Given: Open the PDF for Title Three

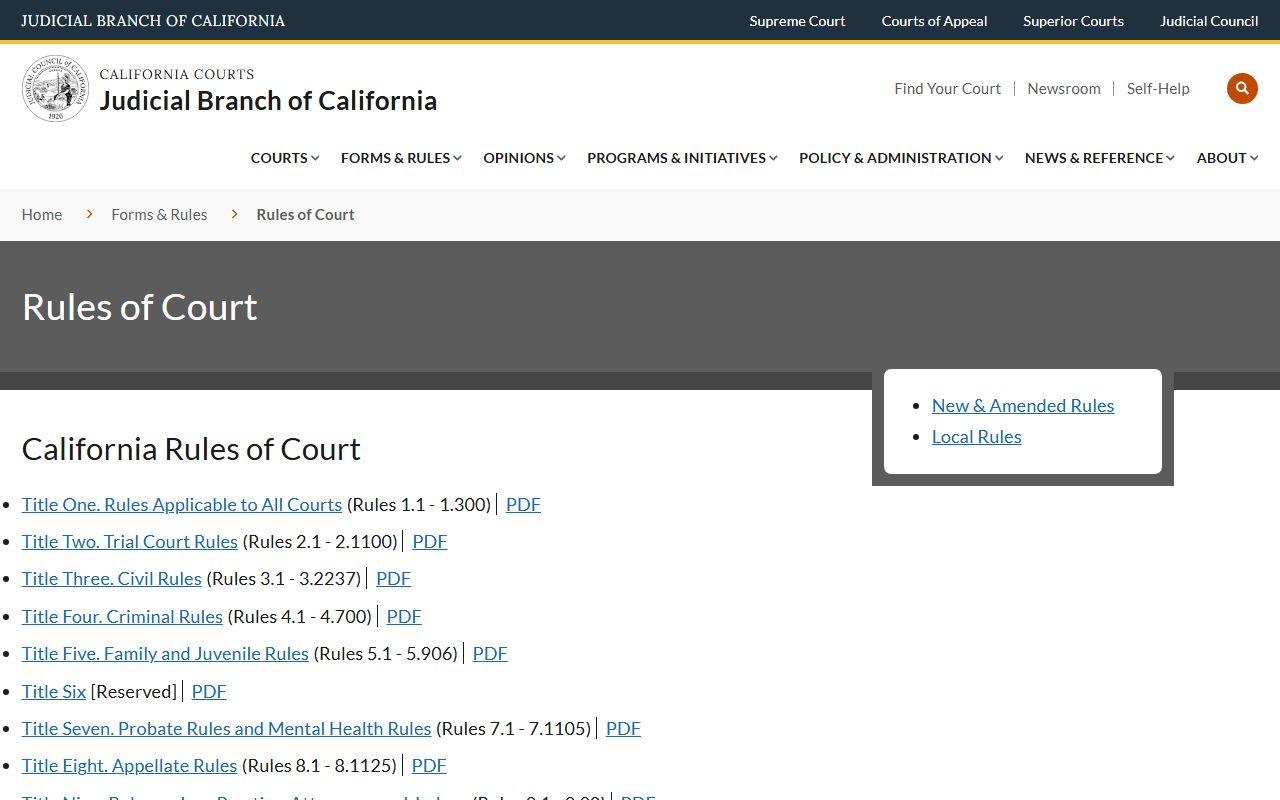Looking at the screenshot, I should click(393, 578).
